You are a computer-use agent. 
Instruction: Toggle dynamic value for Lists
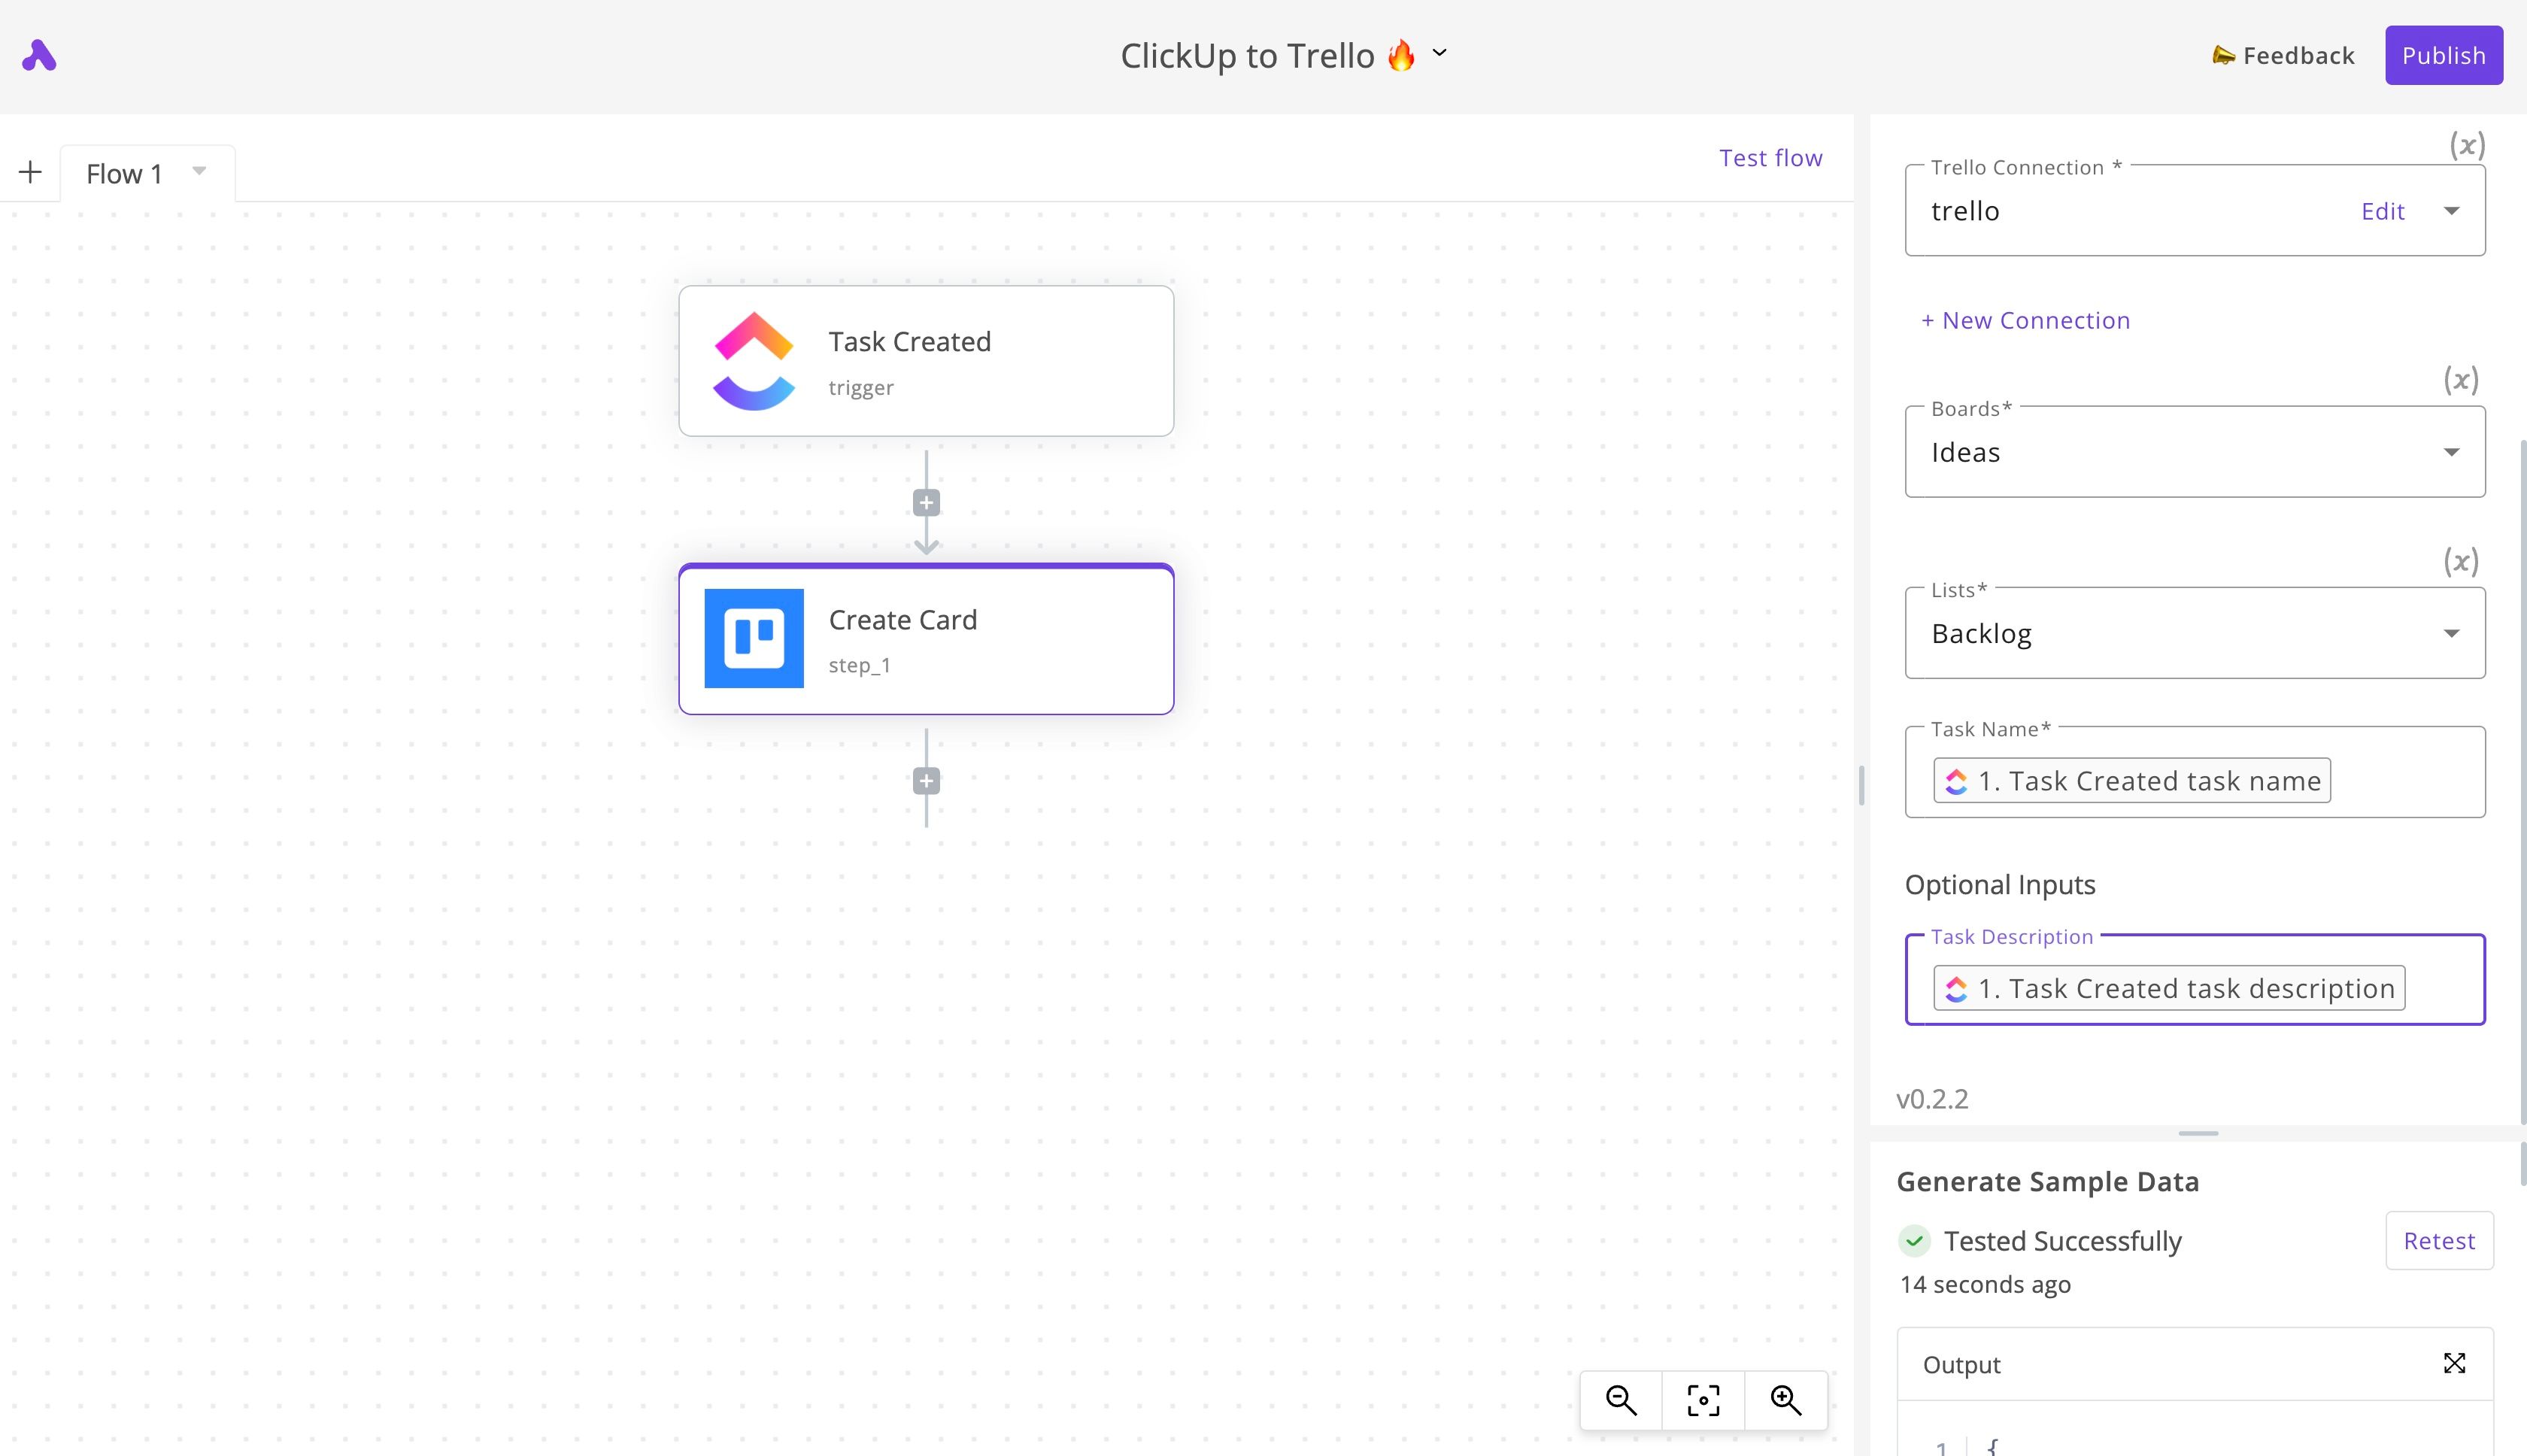[x=2461, y=561]
